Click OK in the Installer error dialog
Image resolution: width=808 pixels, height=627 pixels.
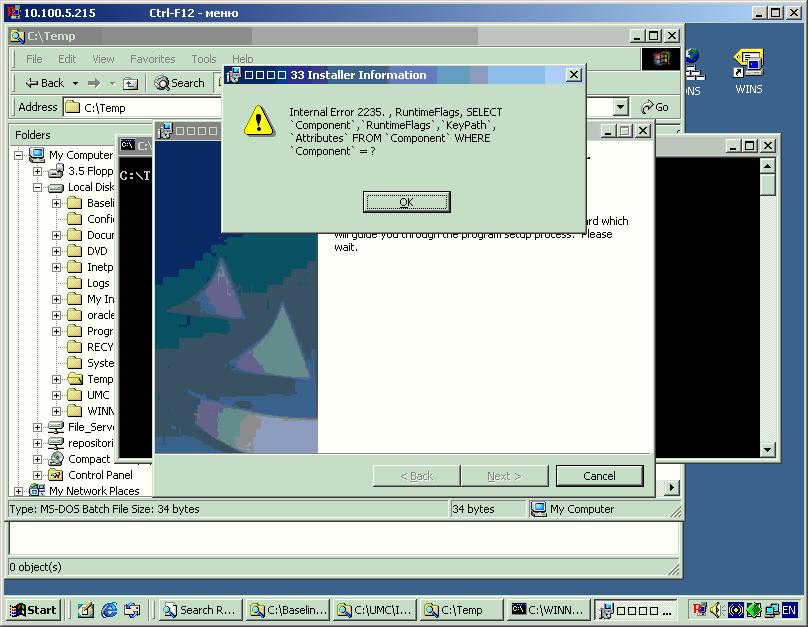tap(406, 202)
